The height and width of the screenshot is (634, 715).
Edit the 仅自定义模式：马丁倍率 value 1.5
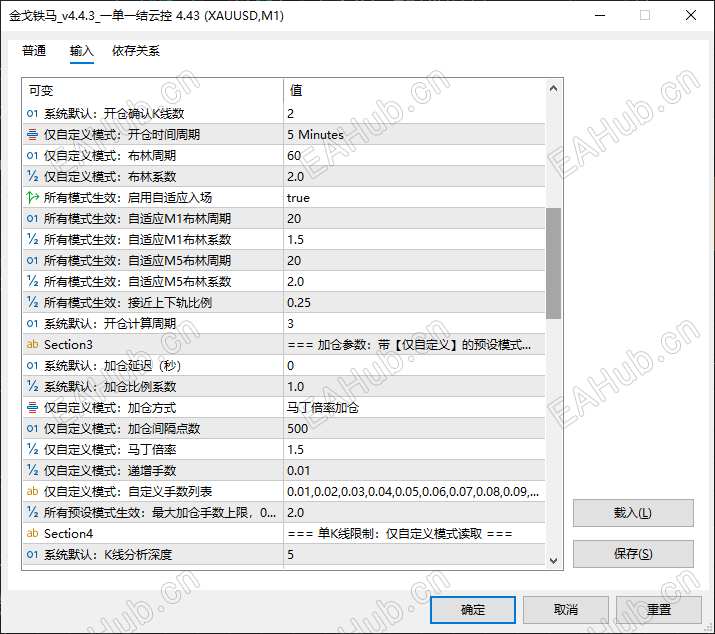(414, 449)
